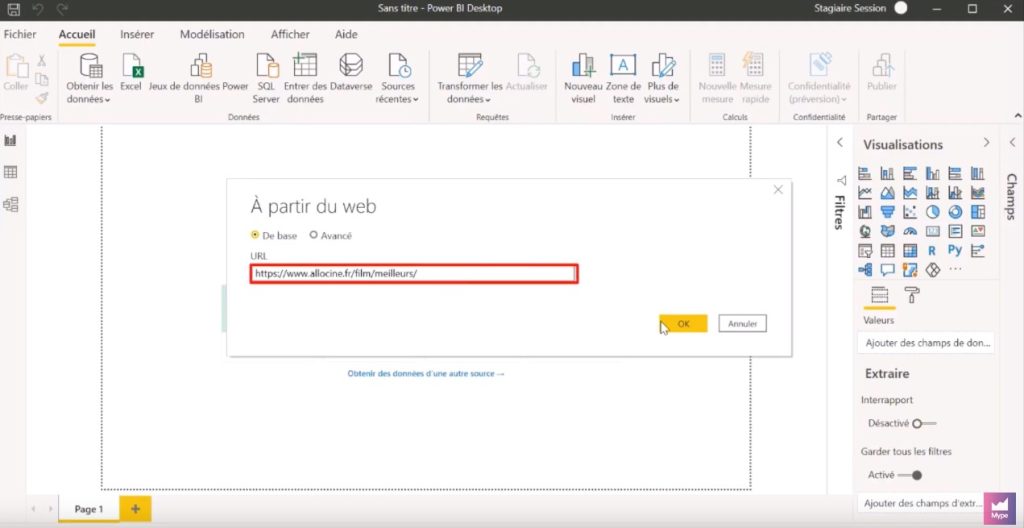
Task: Click the Stagiaire Session account avatar
Action: [x=901, y=8]
